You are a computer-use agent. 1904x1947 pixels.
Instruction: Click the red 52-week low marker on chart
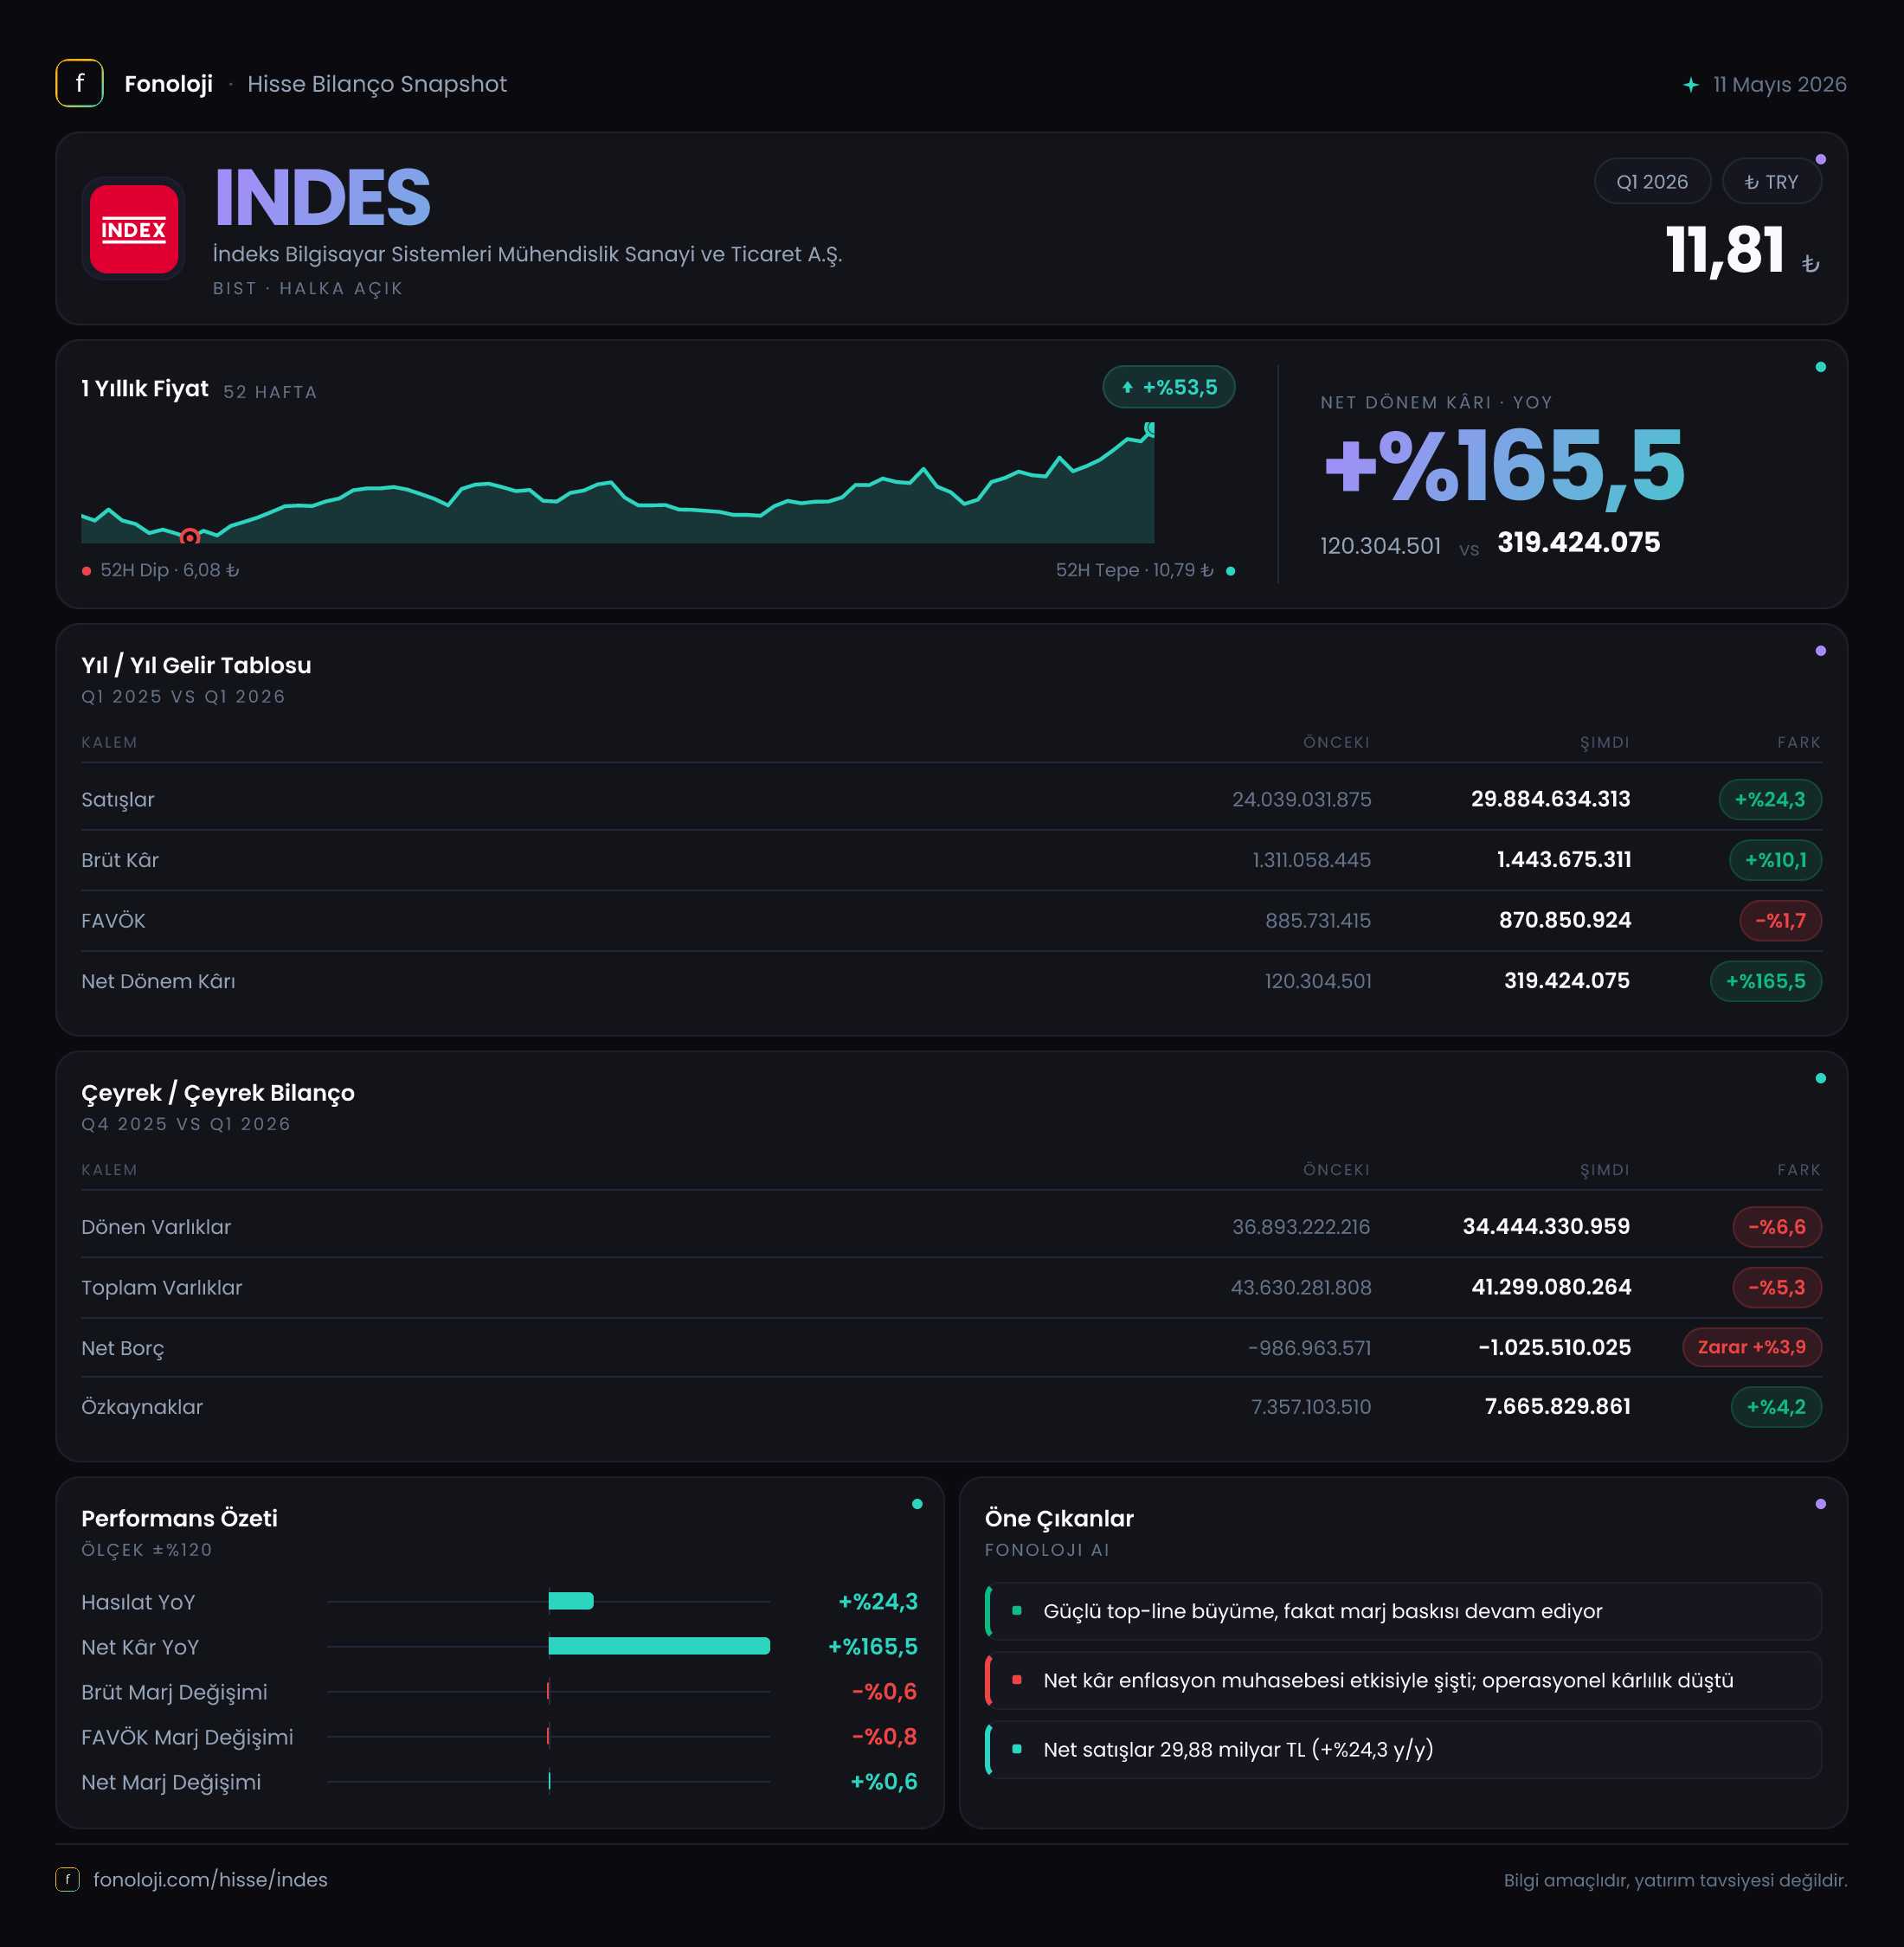pos(189,537)
